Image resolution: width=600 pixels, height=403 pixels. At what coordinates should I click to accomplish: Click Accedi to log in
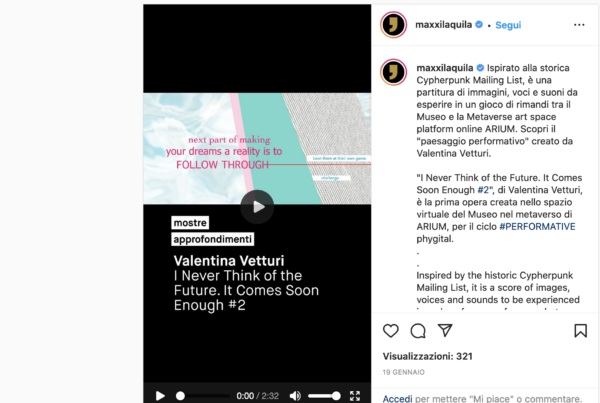coord(397,399)
